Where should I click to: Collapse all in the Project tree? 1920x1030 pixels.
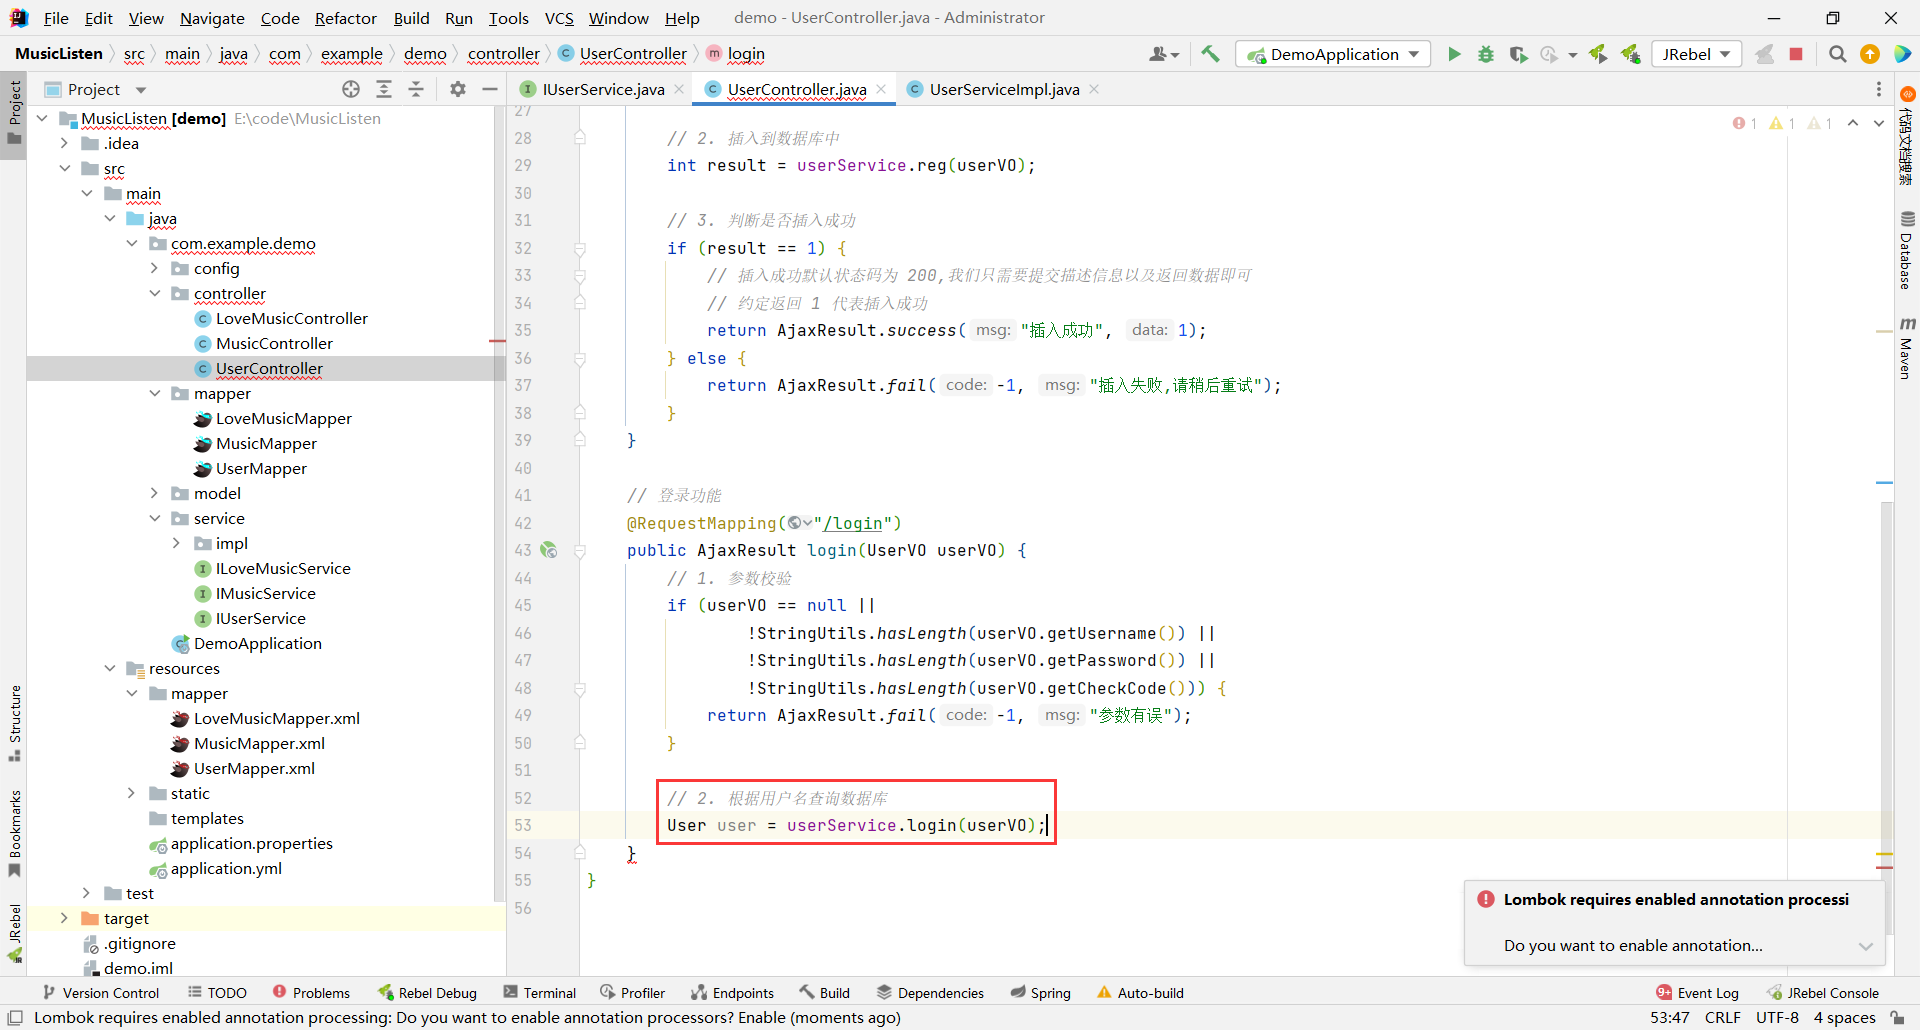[x=416, y=89]
